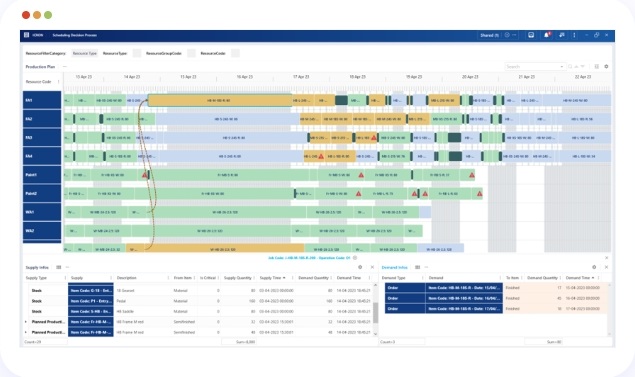This screenshot has height=377, width=635.
Task: Click the warning triangle on Paint1 row near 14 Apr
Action: (145, 175)
